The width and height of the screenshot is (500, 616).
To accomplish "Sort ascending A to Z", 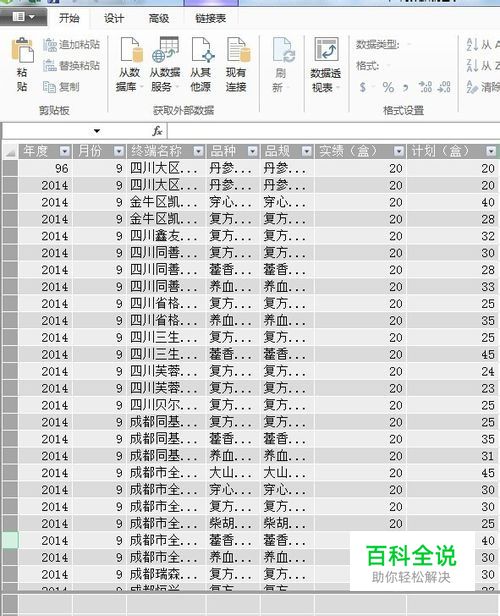I will coord(483,45).
